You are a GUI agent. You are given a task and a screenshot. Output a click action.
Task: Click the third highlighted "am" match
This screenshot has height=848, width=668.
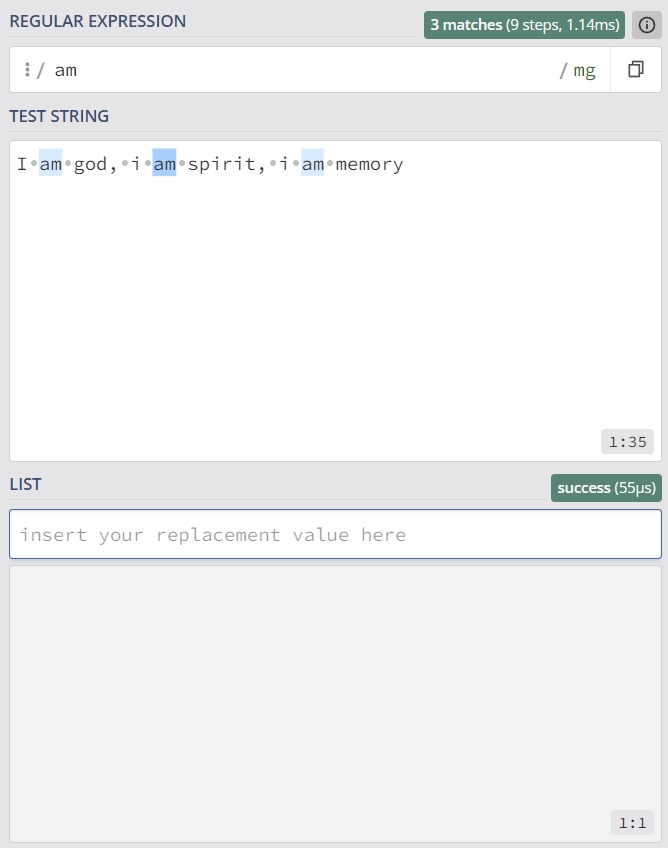point(313,164)
